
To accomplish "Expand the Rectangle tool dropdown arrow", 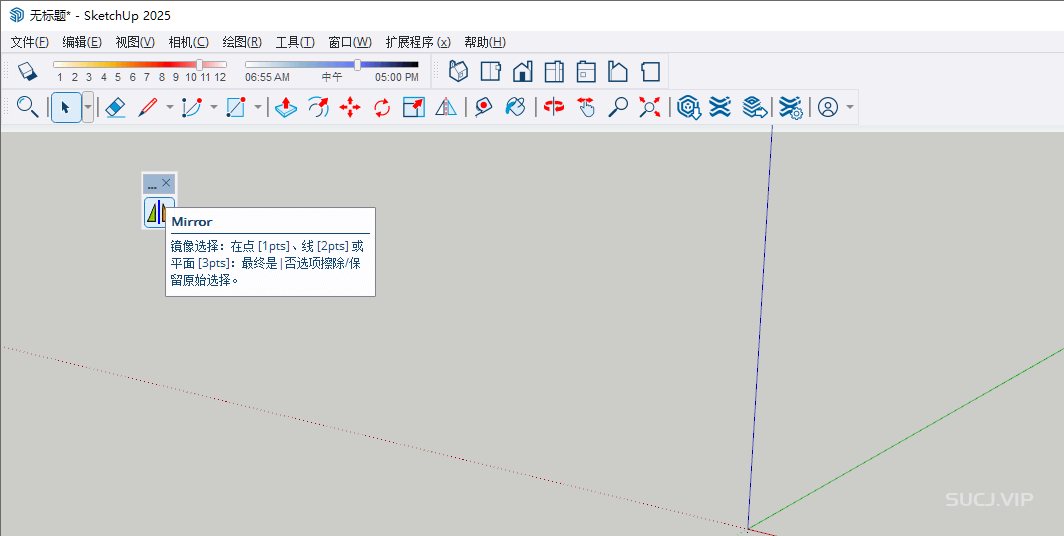I will 258,107.
